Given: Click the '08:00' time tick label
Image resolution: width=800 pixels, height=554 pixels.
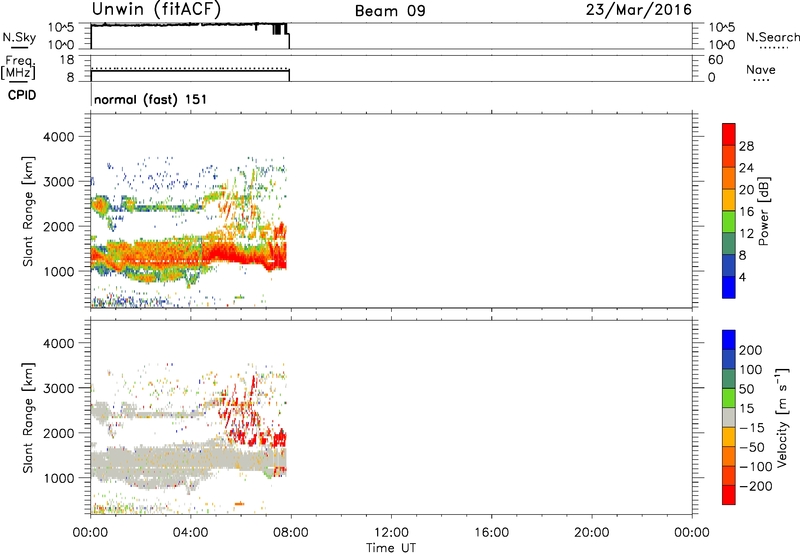Looking at the screenshot, I should pos(291,533).
